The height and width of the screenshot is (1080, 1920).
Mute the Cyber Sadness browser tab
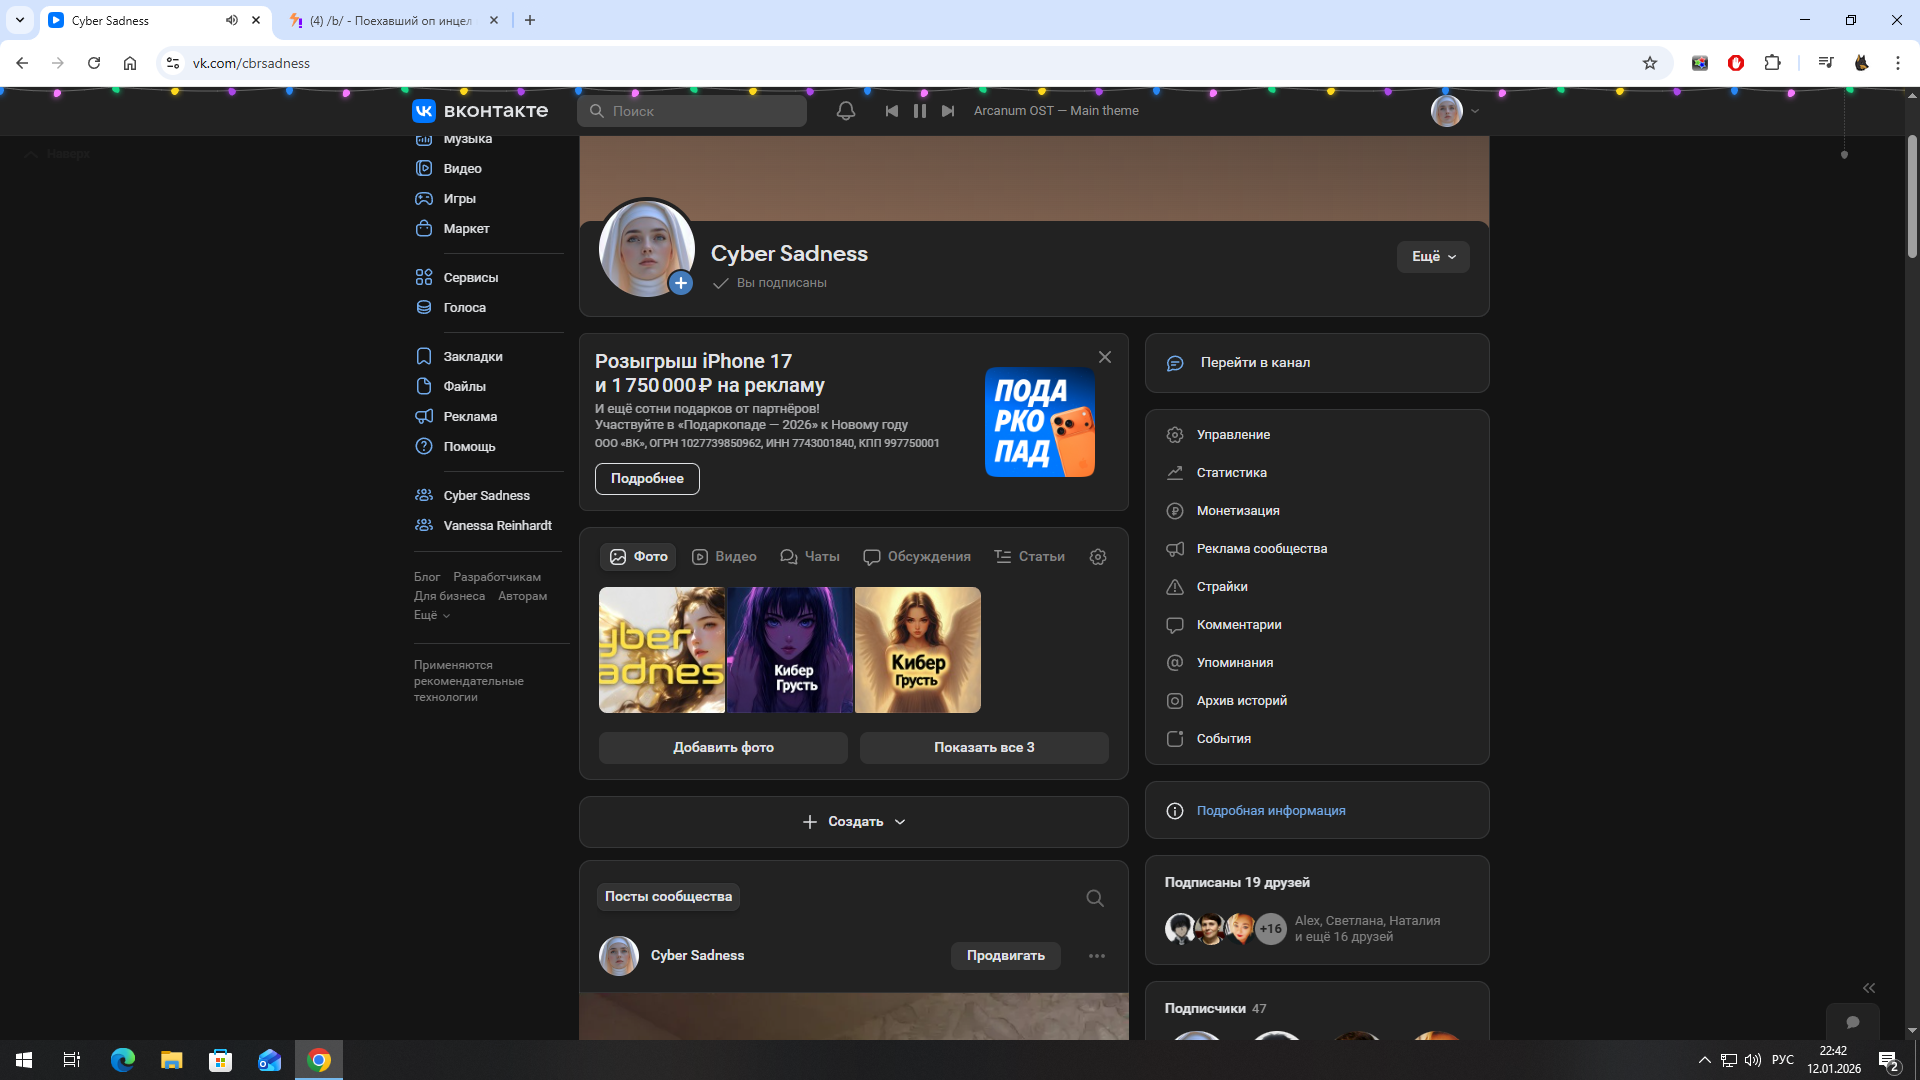point(232,20)
